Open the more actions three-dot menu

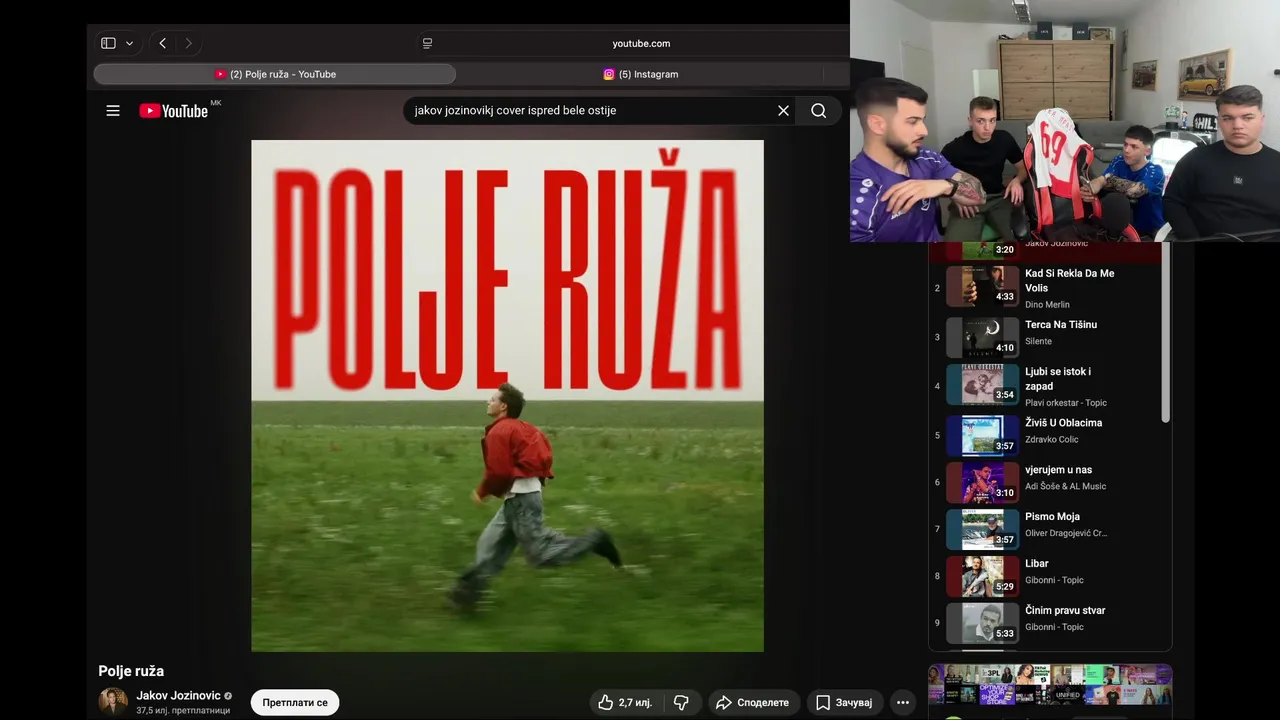coord(903,703)
